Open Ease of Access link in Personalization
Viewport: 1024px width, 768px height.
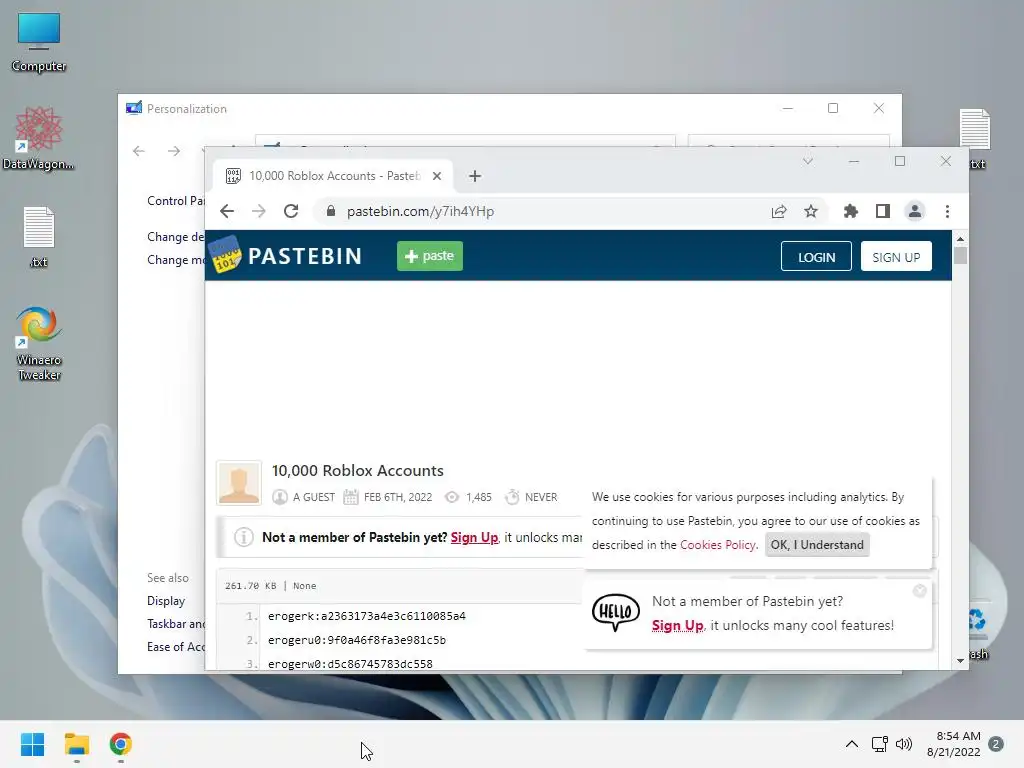point(176,647)
